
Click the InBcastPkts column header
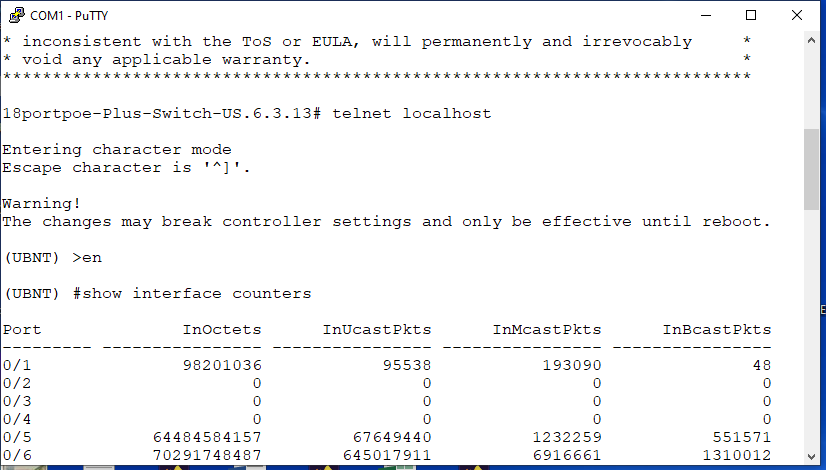[x=717, y=330]
